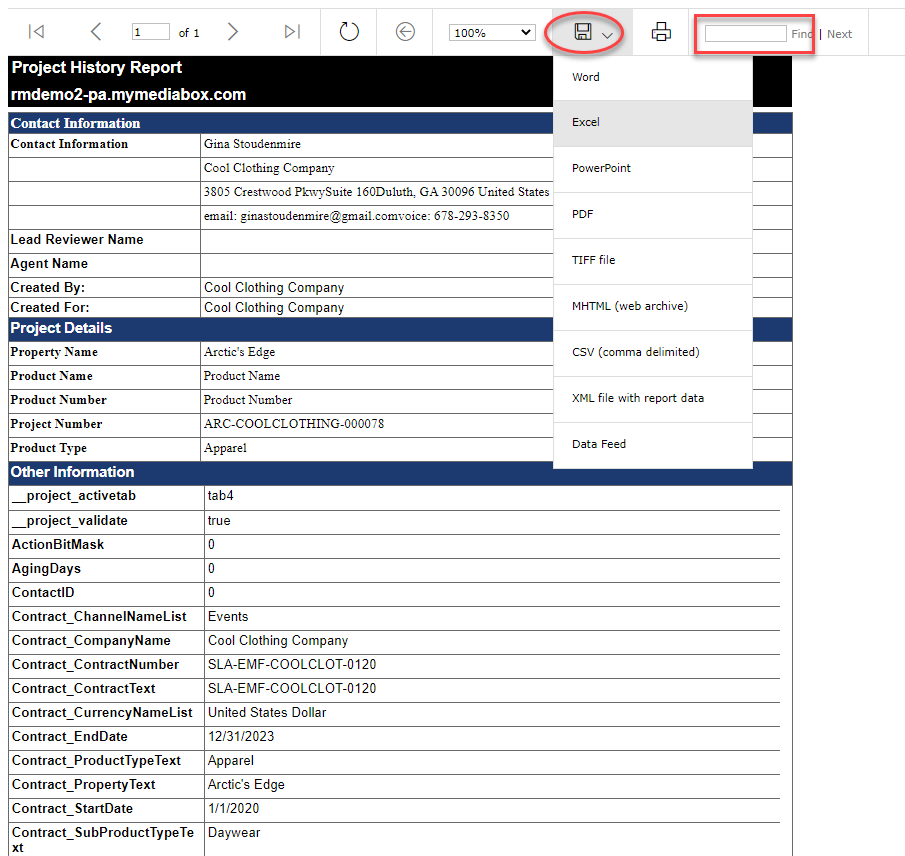Go to first page of report
Viewport: 905px width, 856px height.
coord(36,31)
